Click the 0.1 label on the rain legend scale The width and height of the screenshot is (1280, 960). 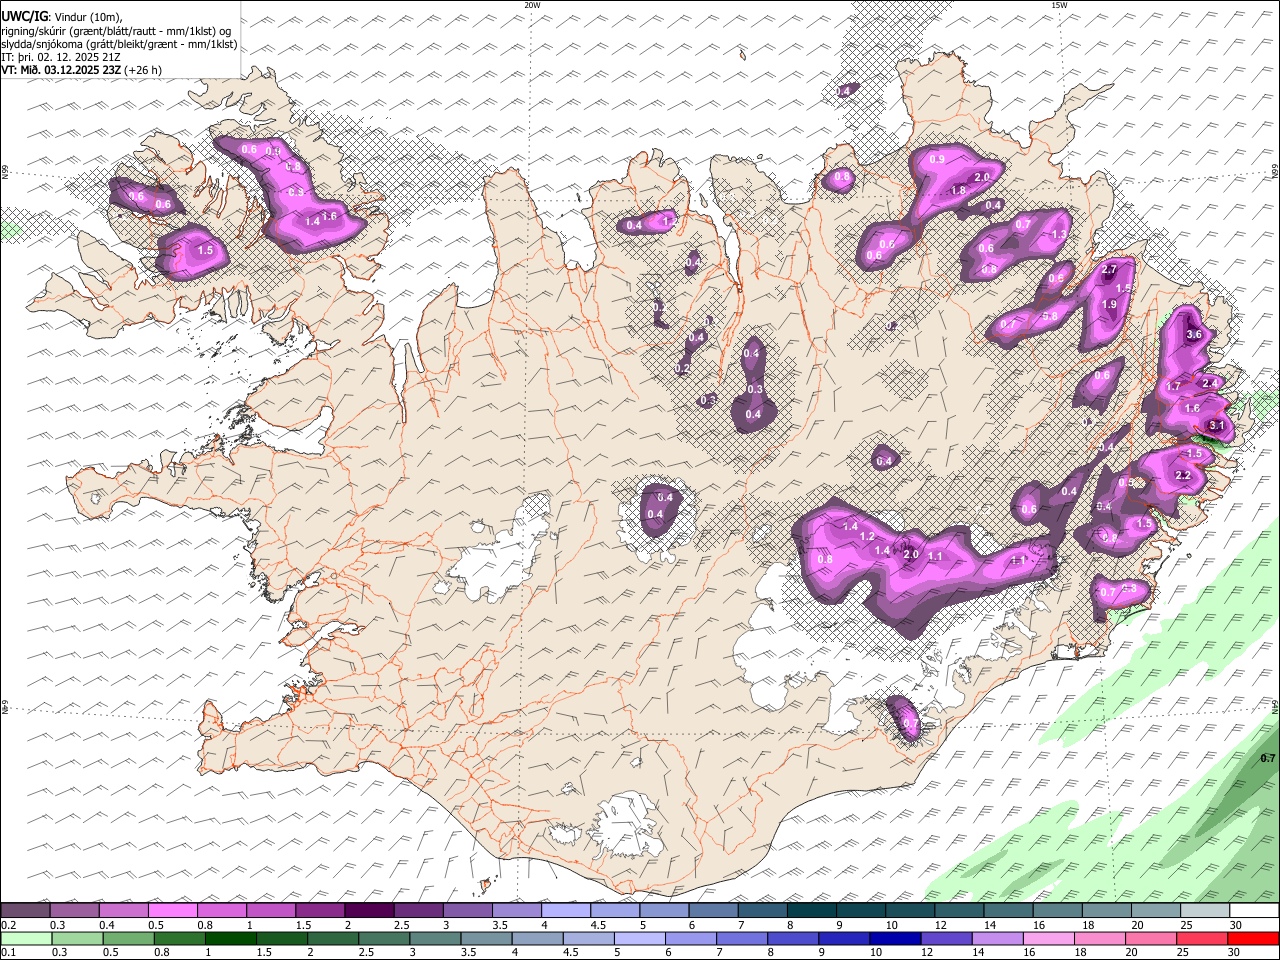tap(8, 953)
